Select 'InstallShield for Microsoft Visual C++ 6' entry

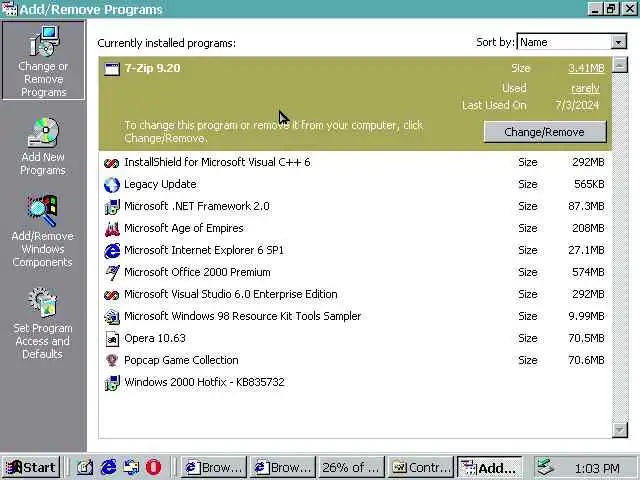click(354, 162)
